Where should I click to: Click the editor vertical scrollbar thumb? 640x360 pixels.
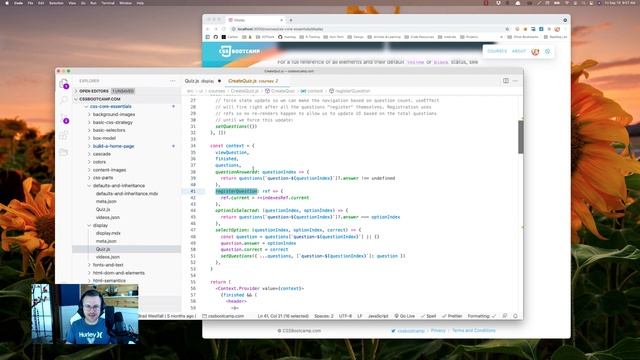click(520, 137)
